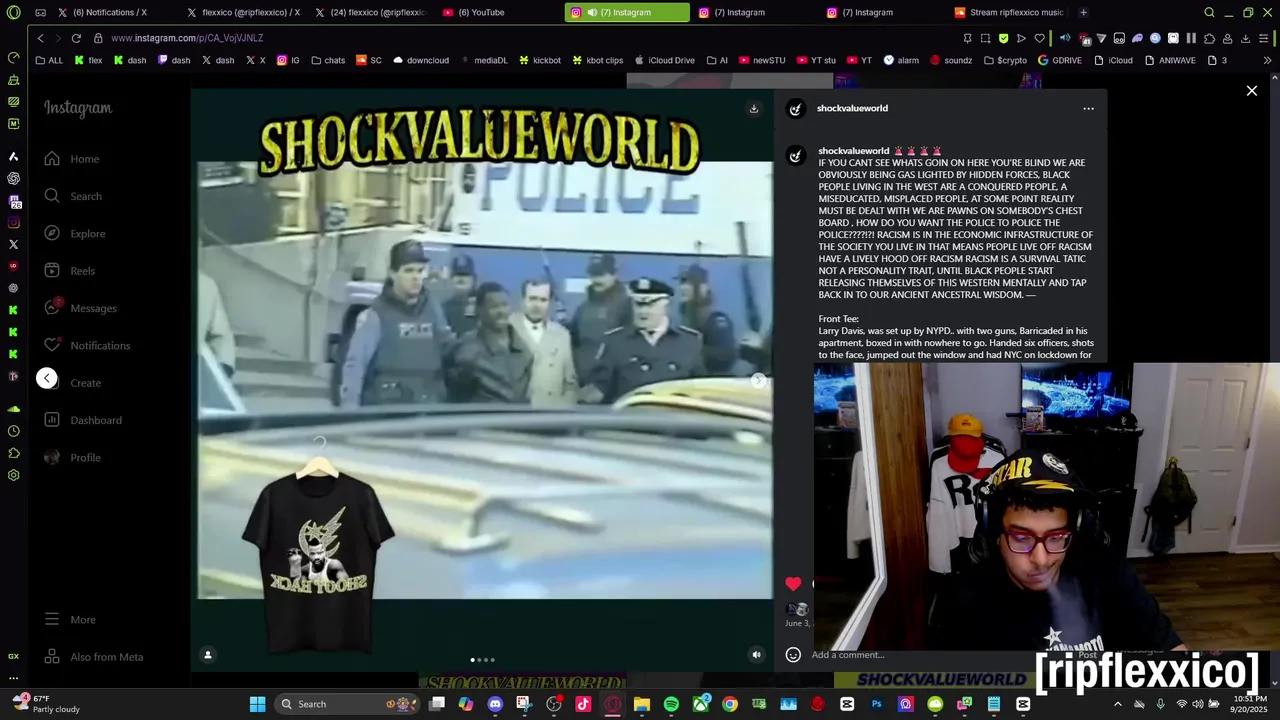Open the More menu in sidebar

tap(70, 620)
